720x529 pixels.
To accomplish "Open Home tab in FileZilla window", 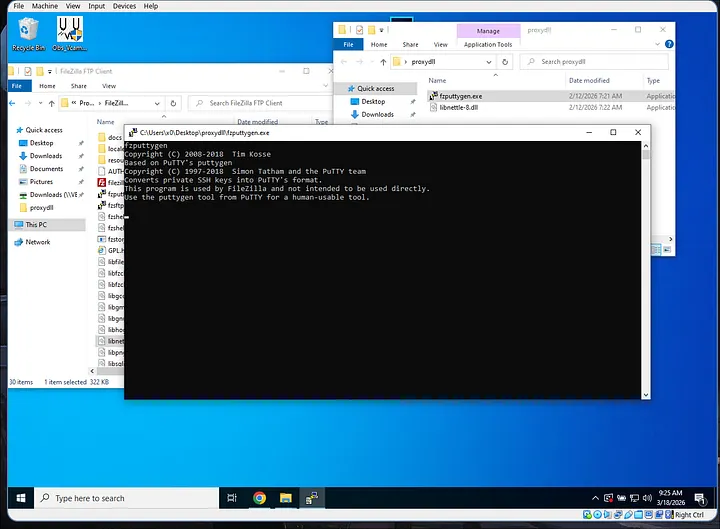I will pos(47,86).
